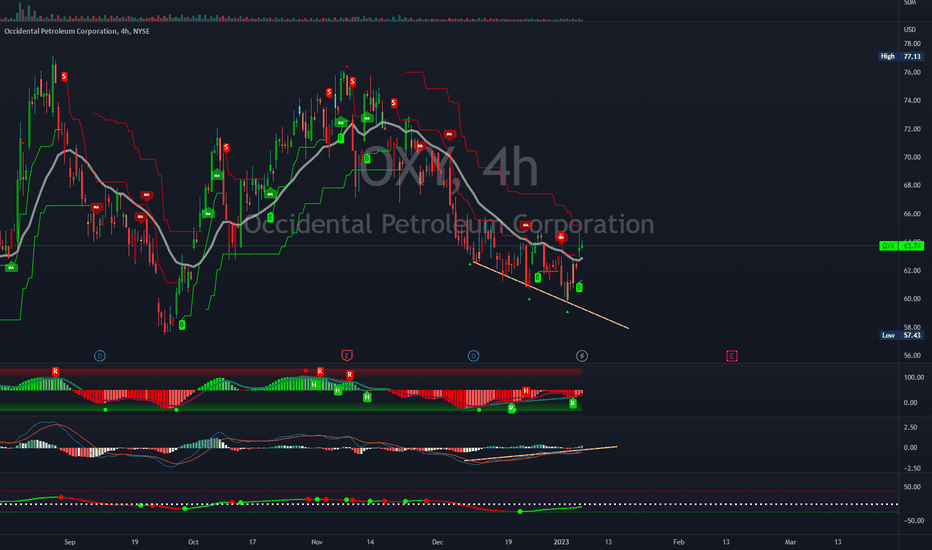This screenshot has width=932, height=550.
Task: Click the 76.00 value on price axis
Action: (x=912, y=73)
